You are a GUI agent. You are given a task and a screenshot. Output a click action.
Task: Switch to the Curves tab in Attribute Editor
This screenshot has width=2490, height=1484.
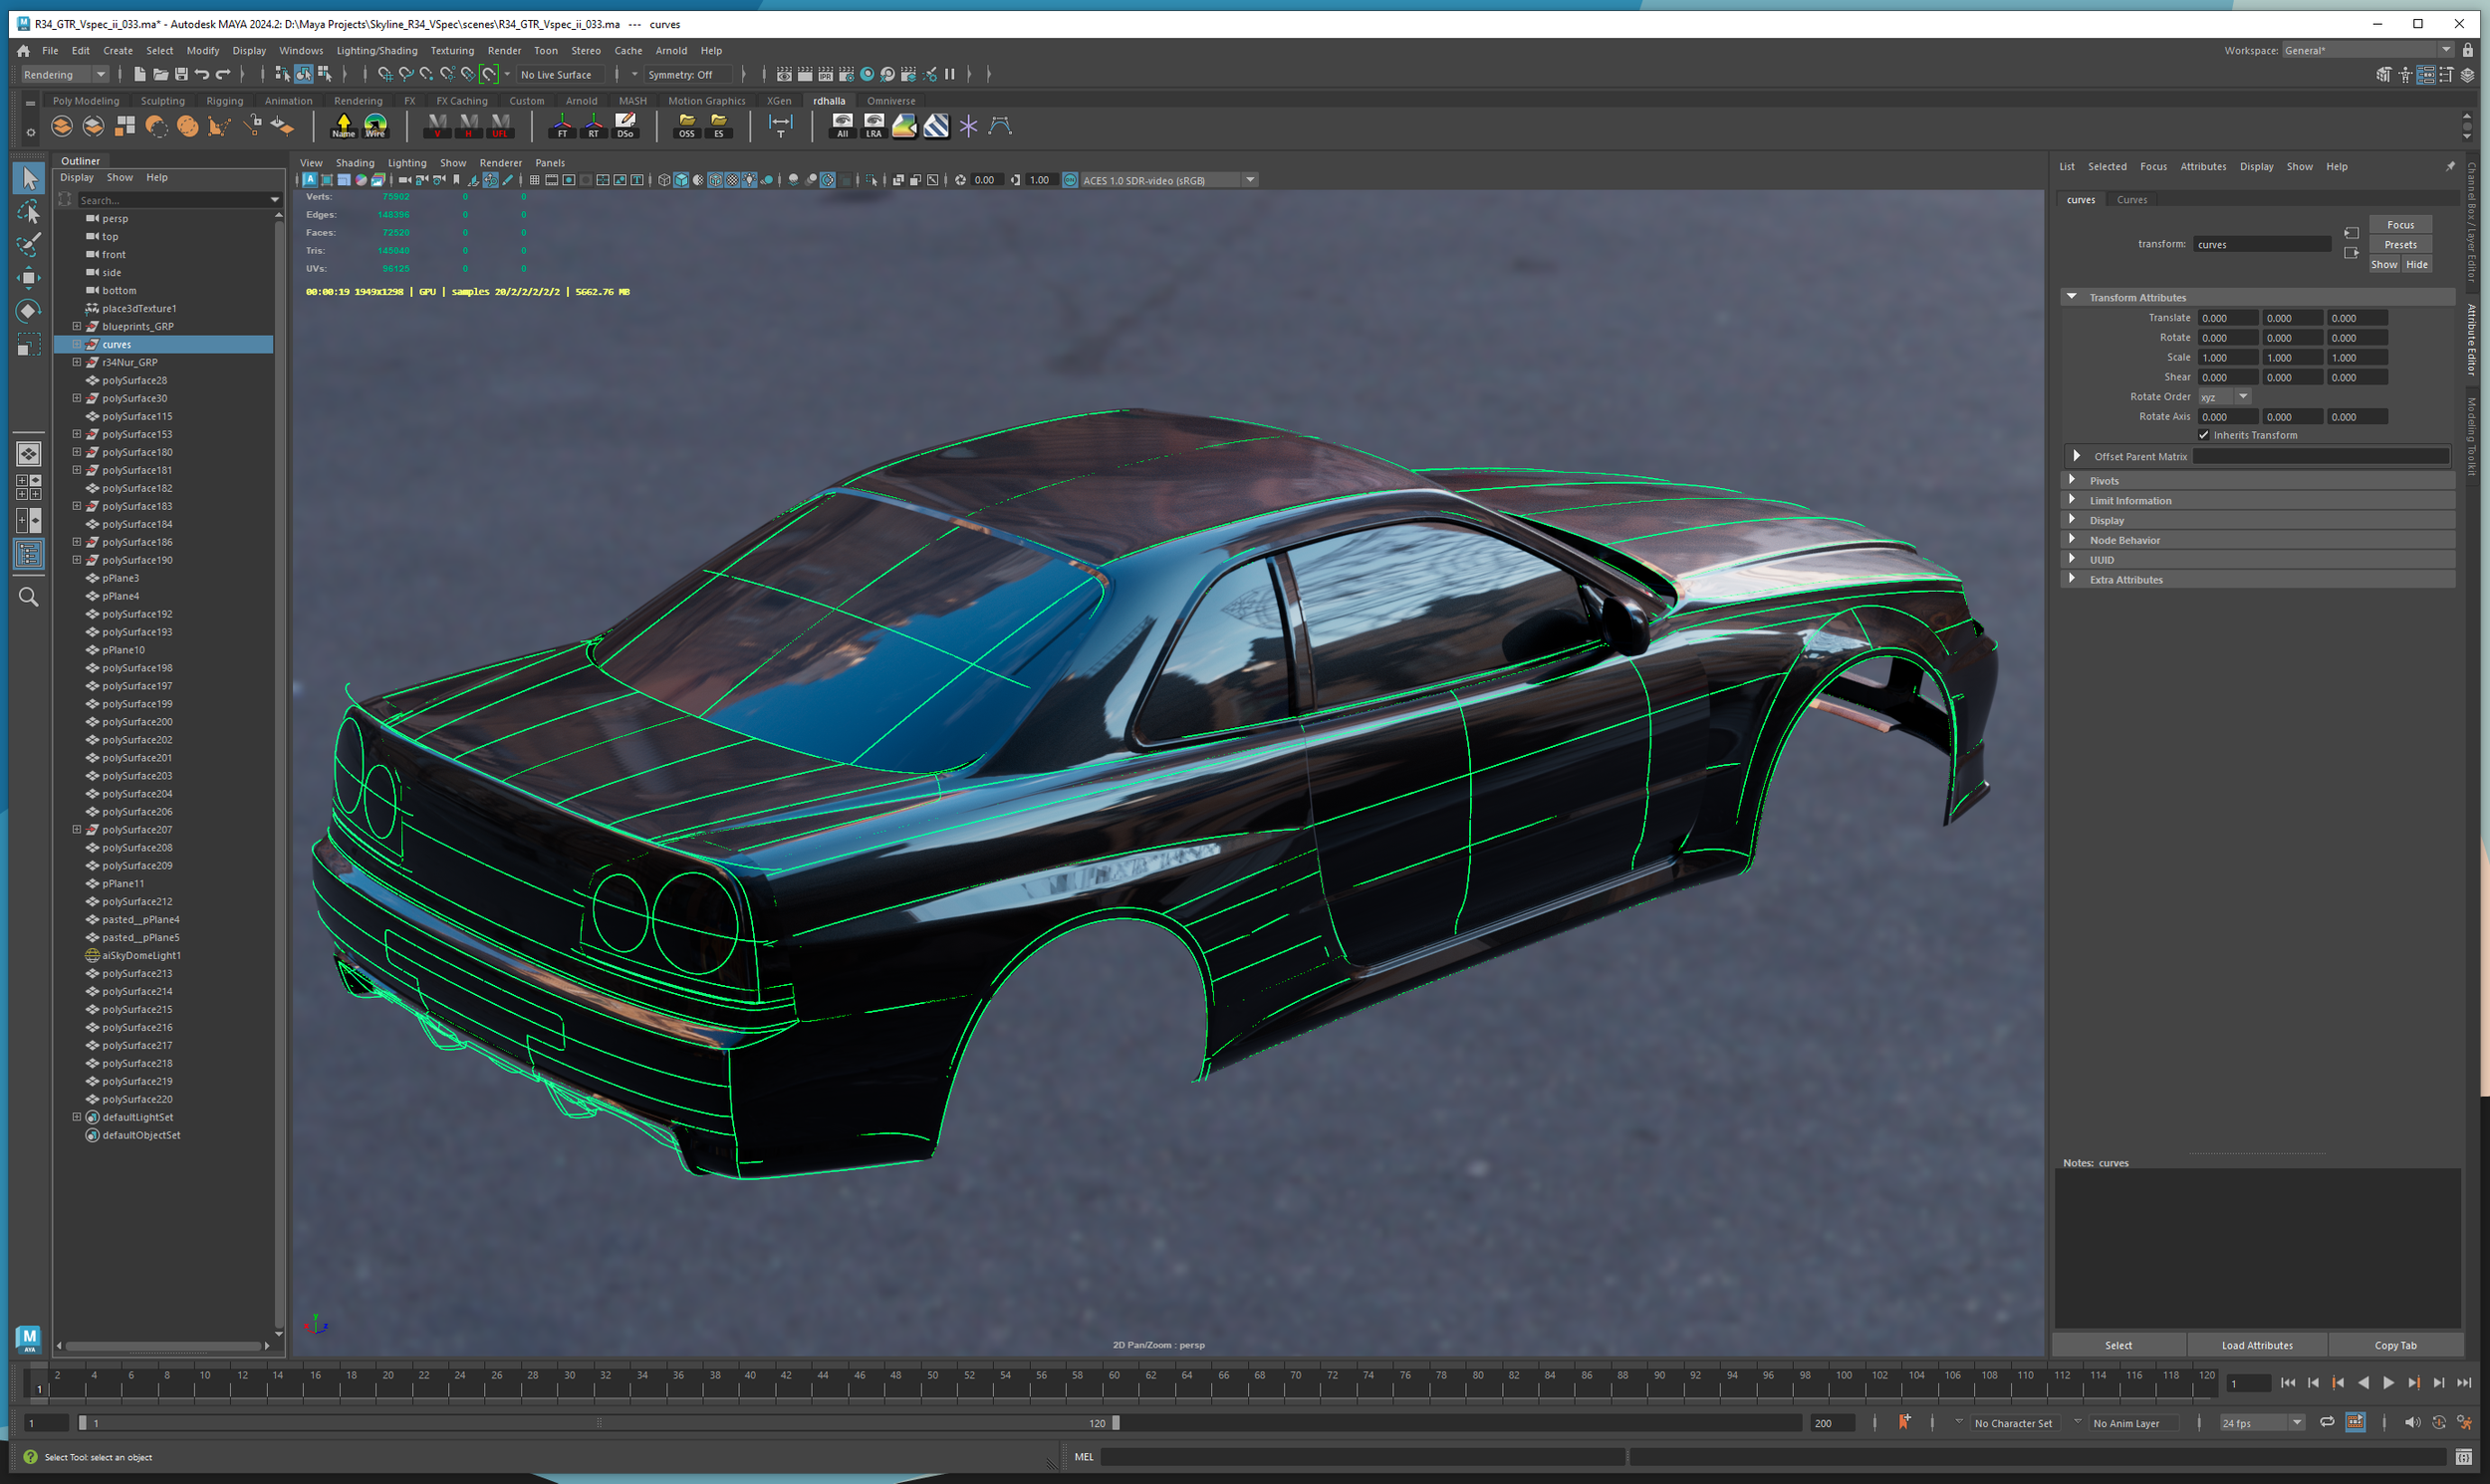[2131, 200]
